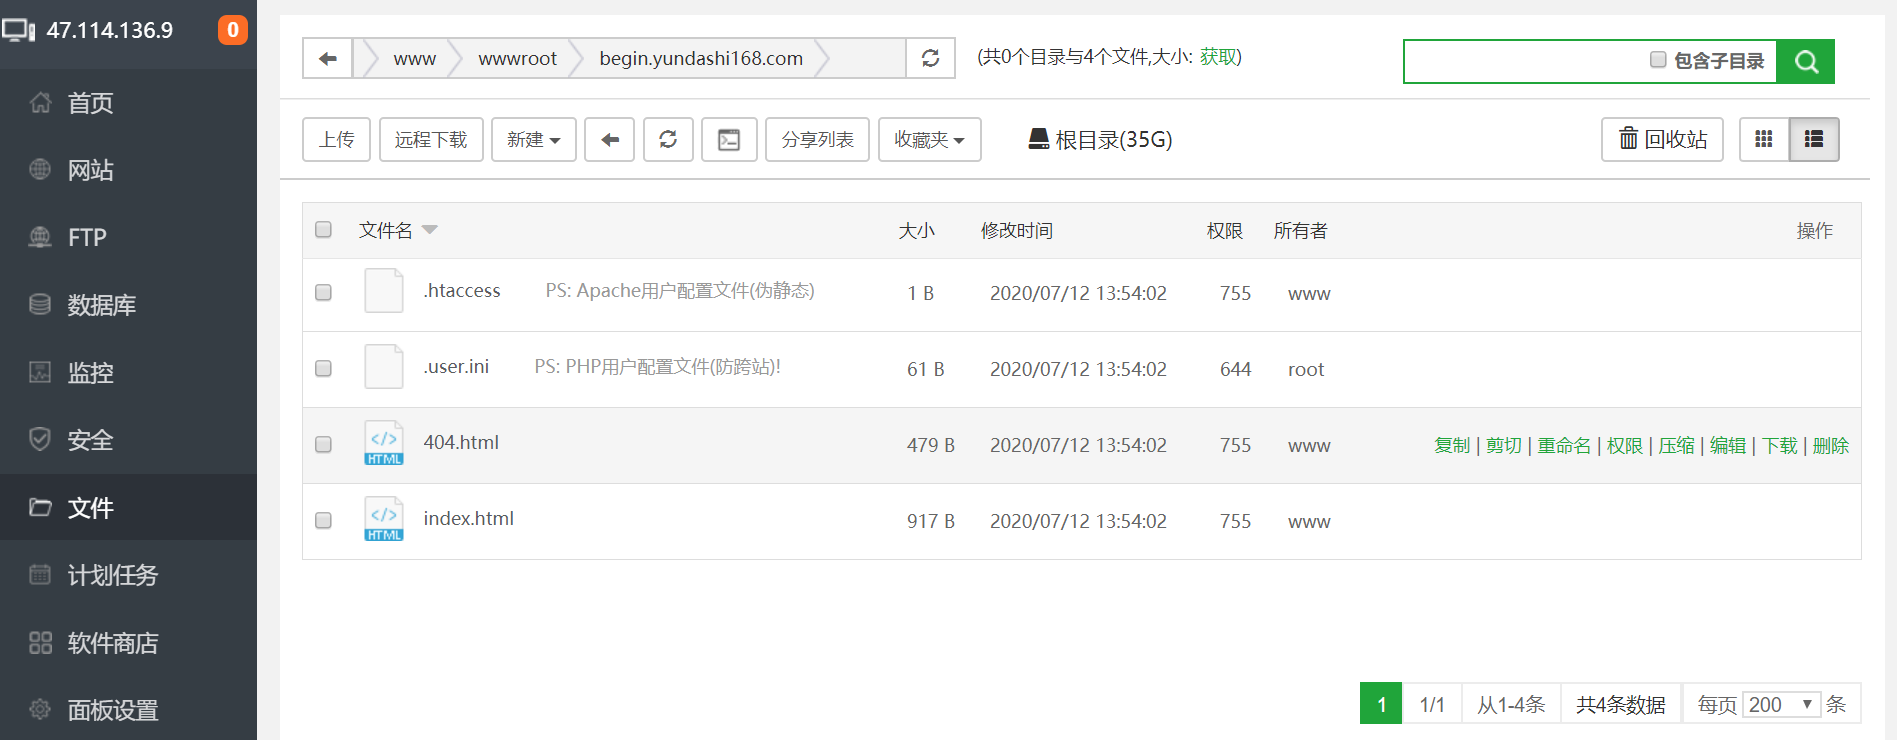This screenshot has height=740, width=1897.
Task: Click the 远程下载 button
Action: click(431, 139)
